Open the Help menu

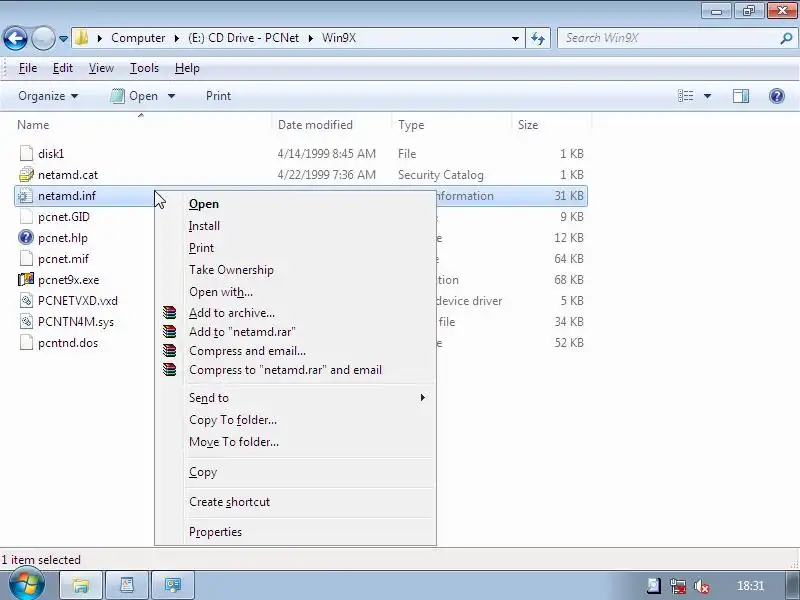[187, 68]
